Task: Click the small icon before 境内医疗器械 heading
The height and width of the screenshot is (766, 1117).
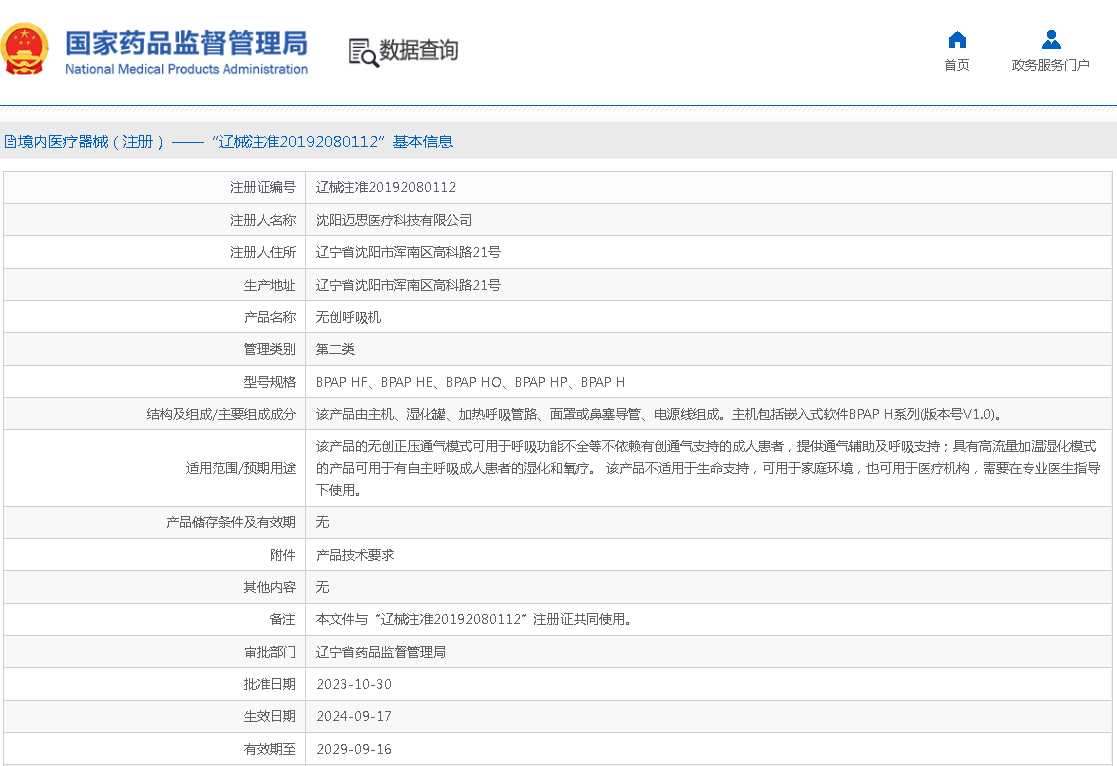Action: click(x=9, y=142)
